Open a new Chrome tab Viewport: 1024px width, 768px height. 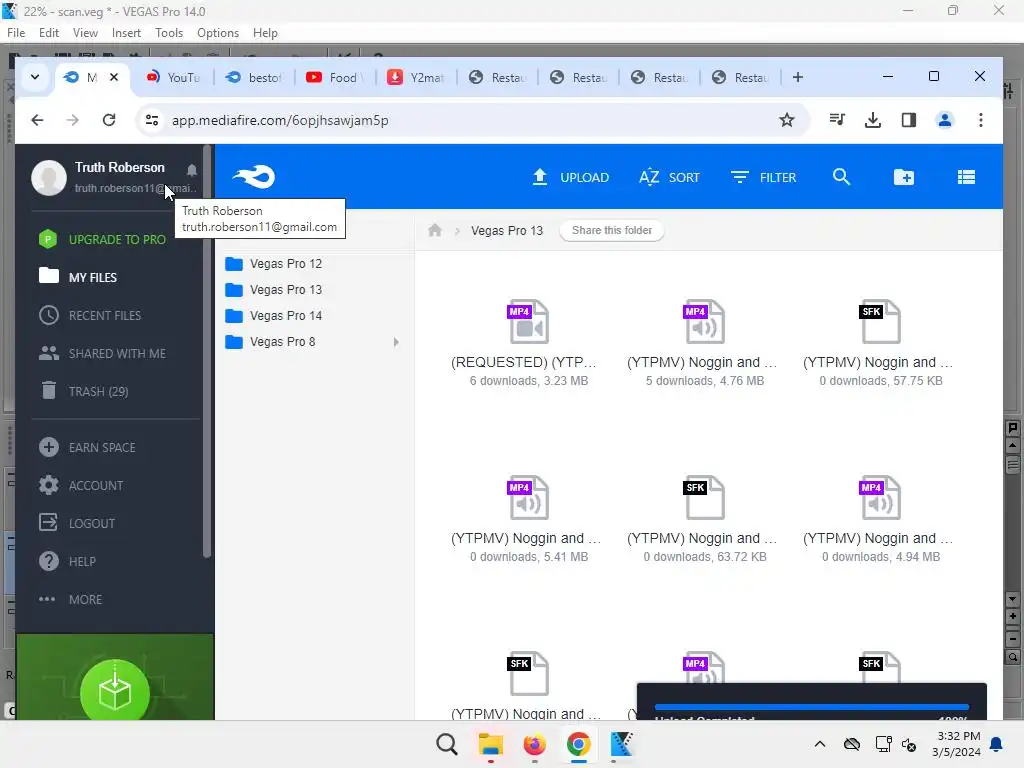click(797, 77)
